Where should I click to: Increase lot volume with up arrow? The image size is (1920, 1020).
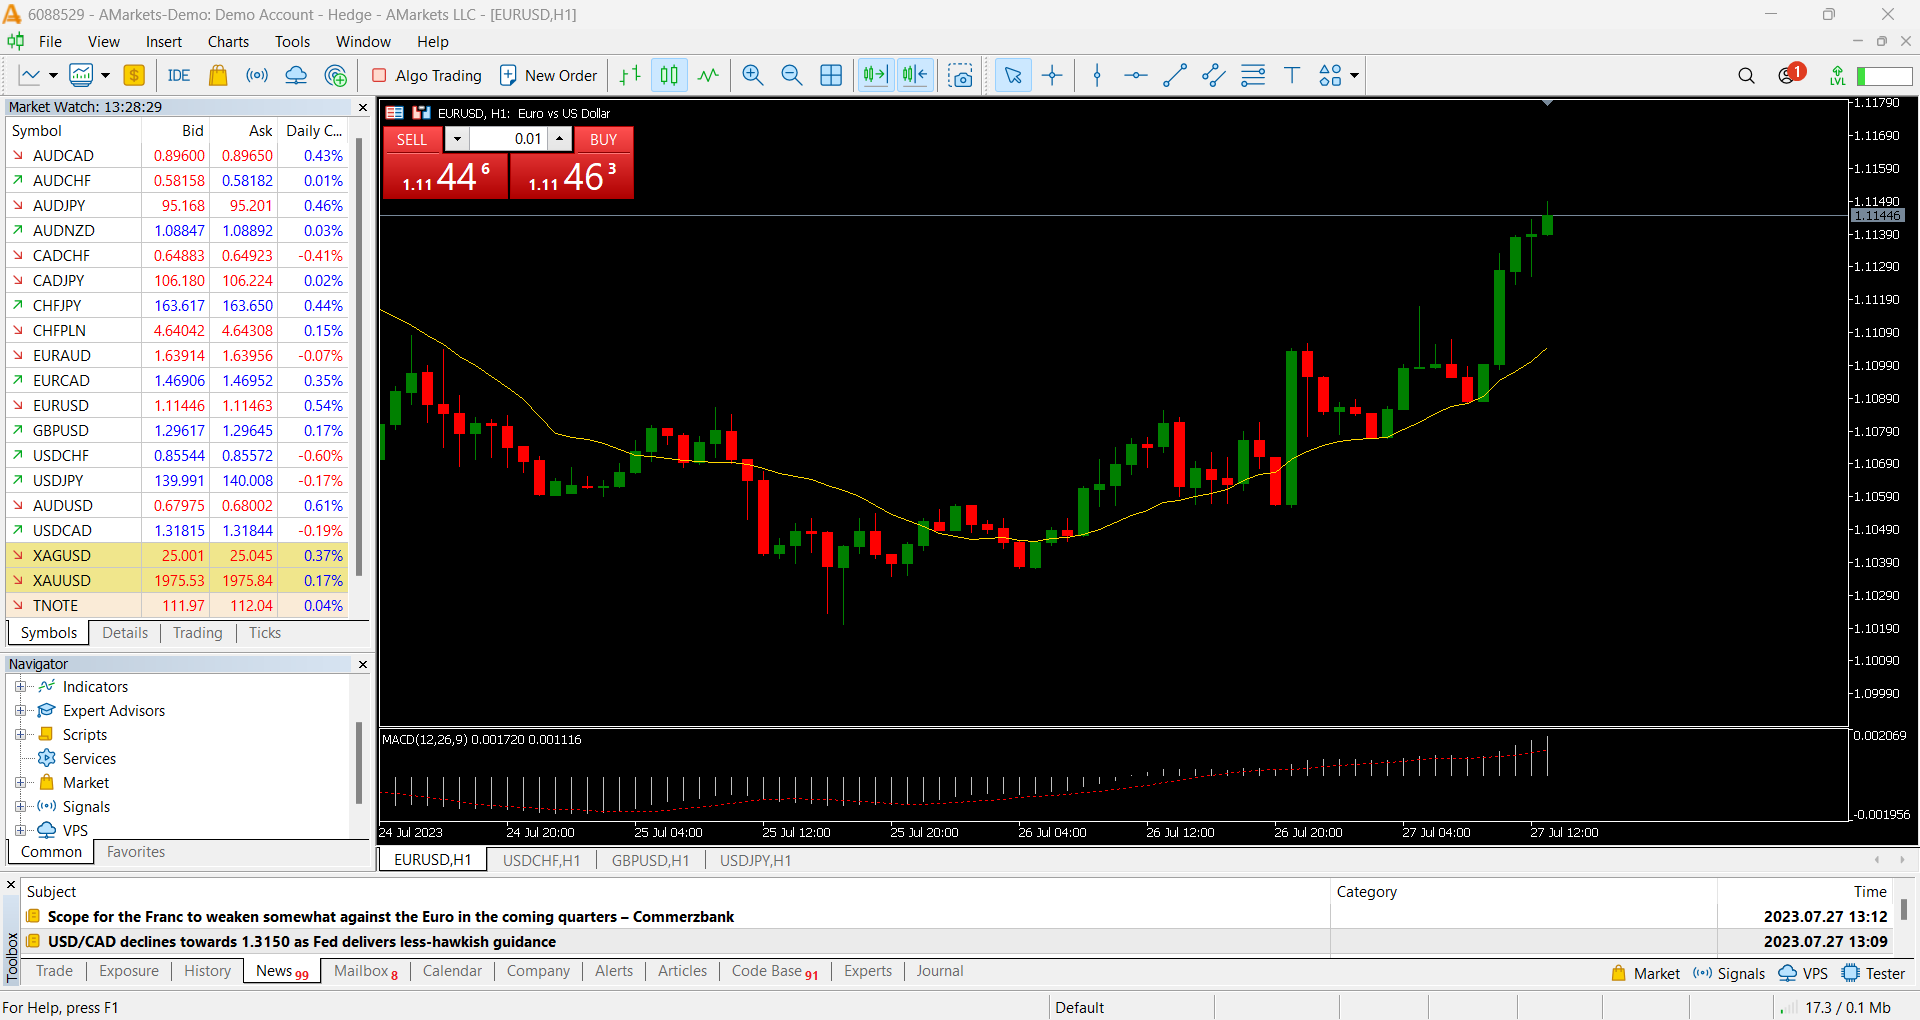[560, 139]
